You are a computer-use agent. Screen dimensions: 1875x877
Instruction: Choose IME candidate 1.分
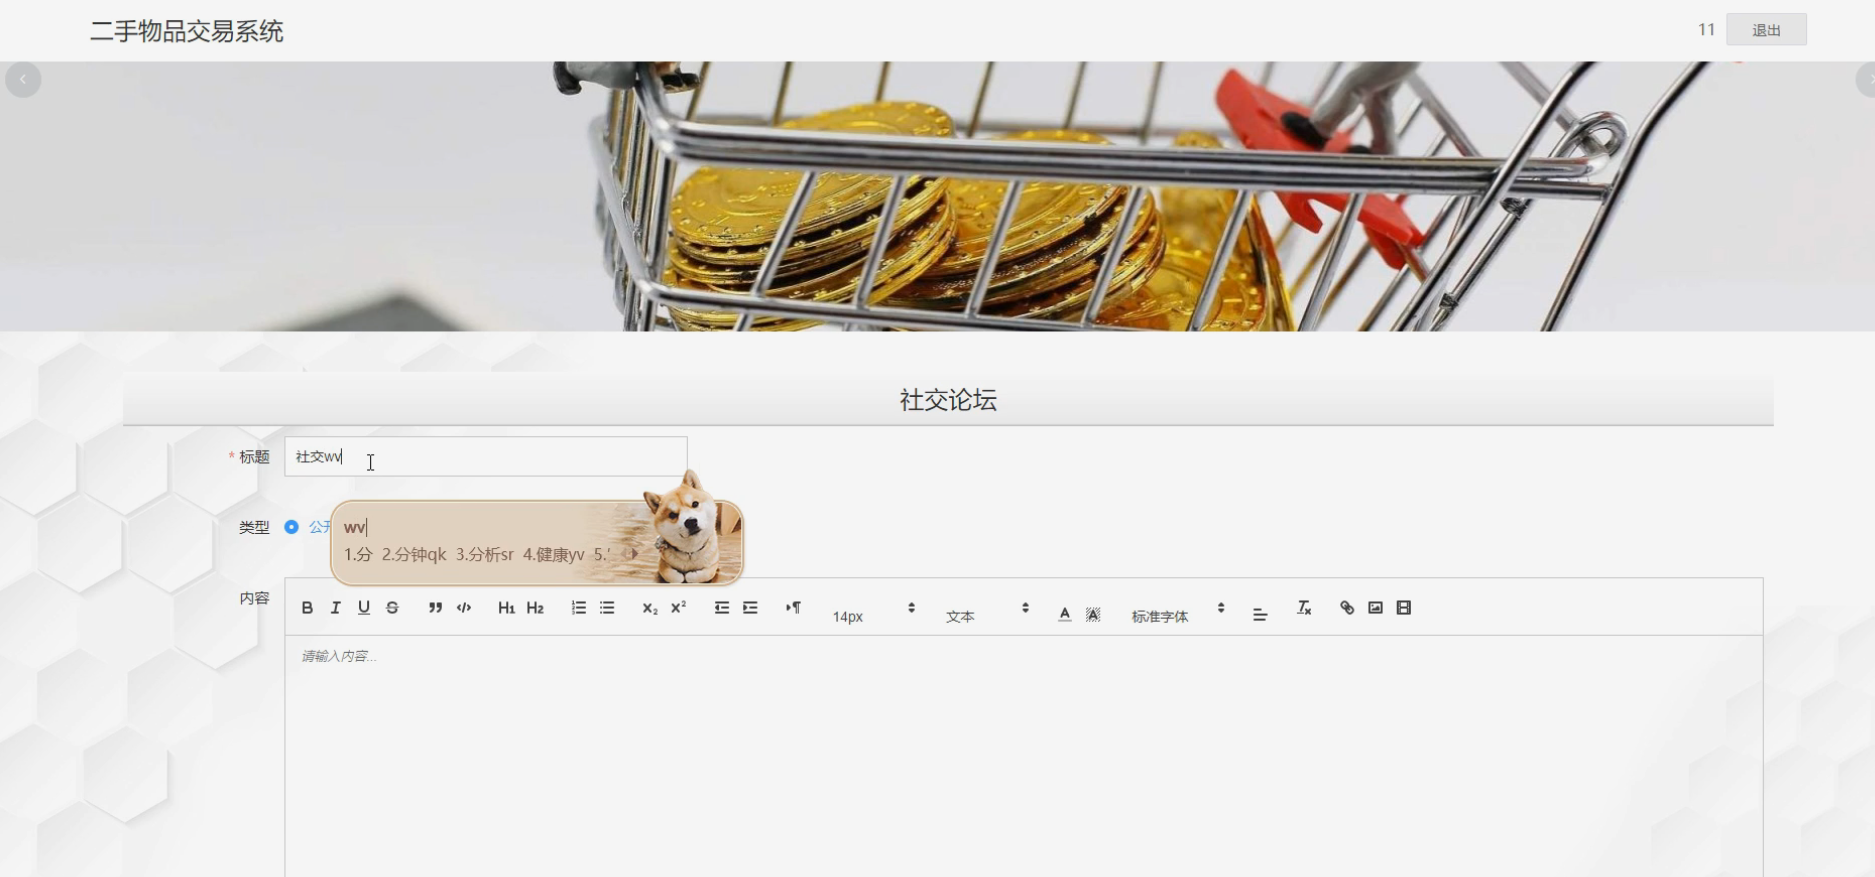(x=358, y=554)
